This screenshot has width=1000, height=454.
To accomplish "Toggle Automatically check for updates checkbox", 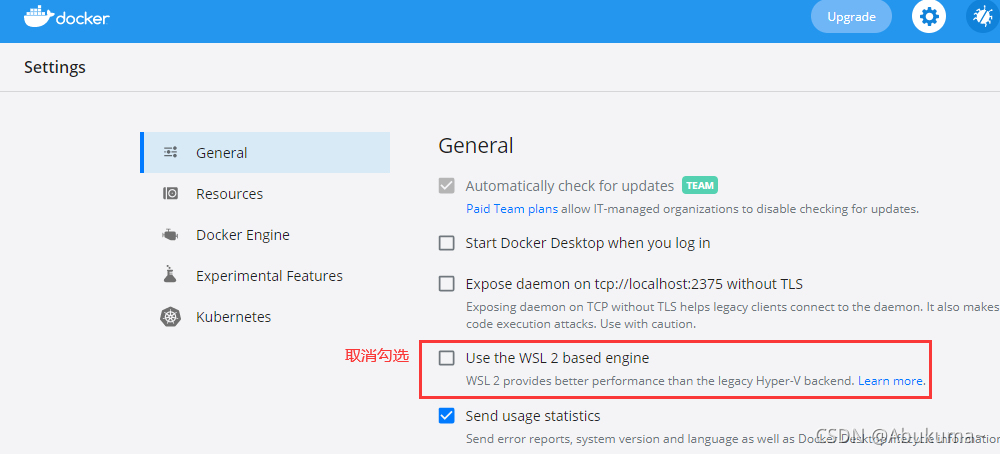I will tap(446, 186).
